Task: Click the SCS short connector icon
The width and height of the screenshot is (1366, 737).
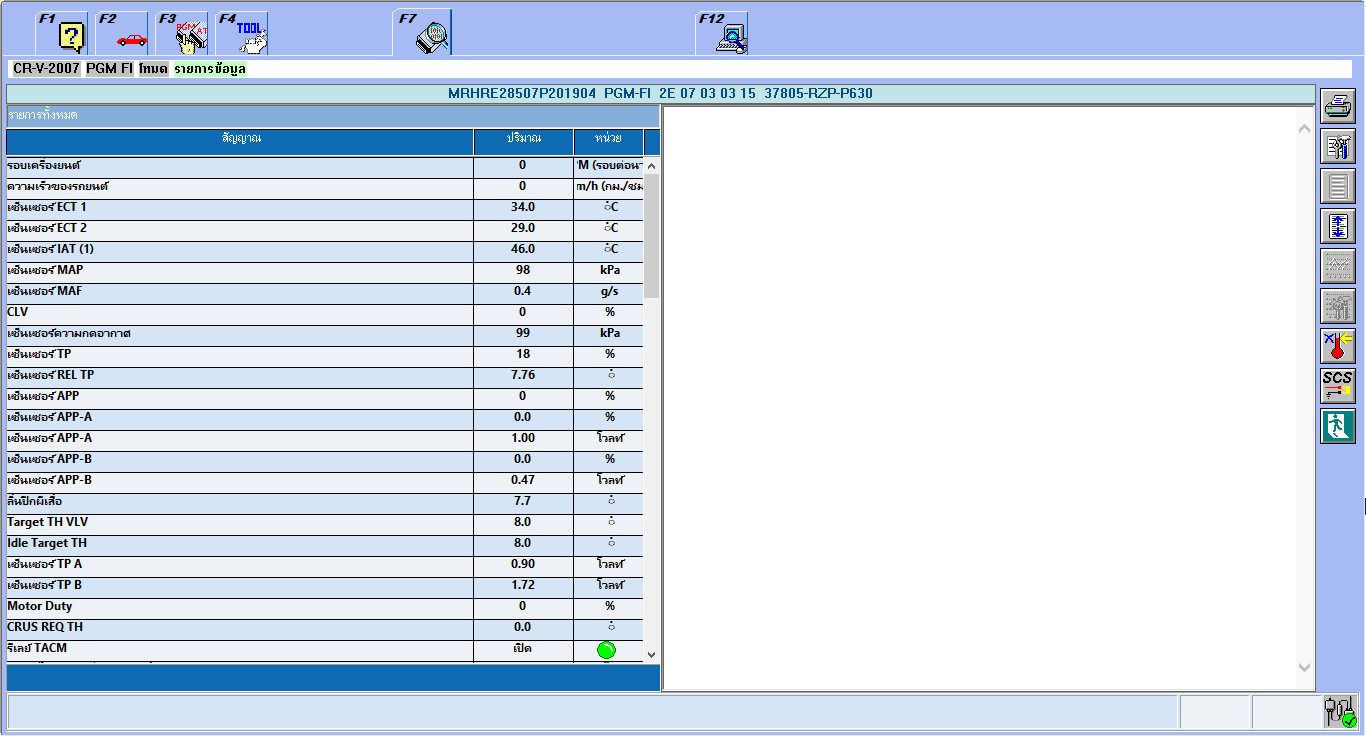Action: point(1338,386)
